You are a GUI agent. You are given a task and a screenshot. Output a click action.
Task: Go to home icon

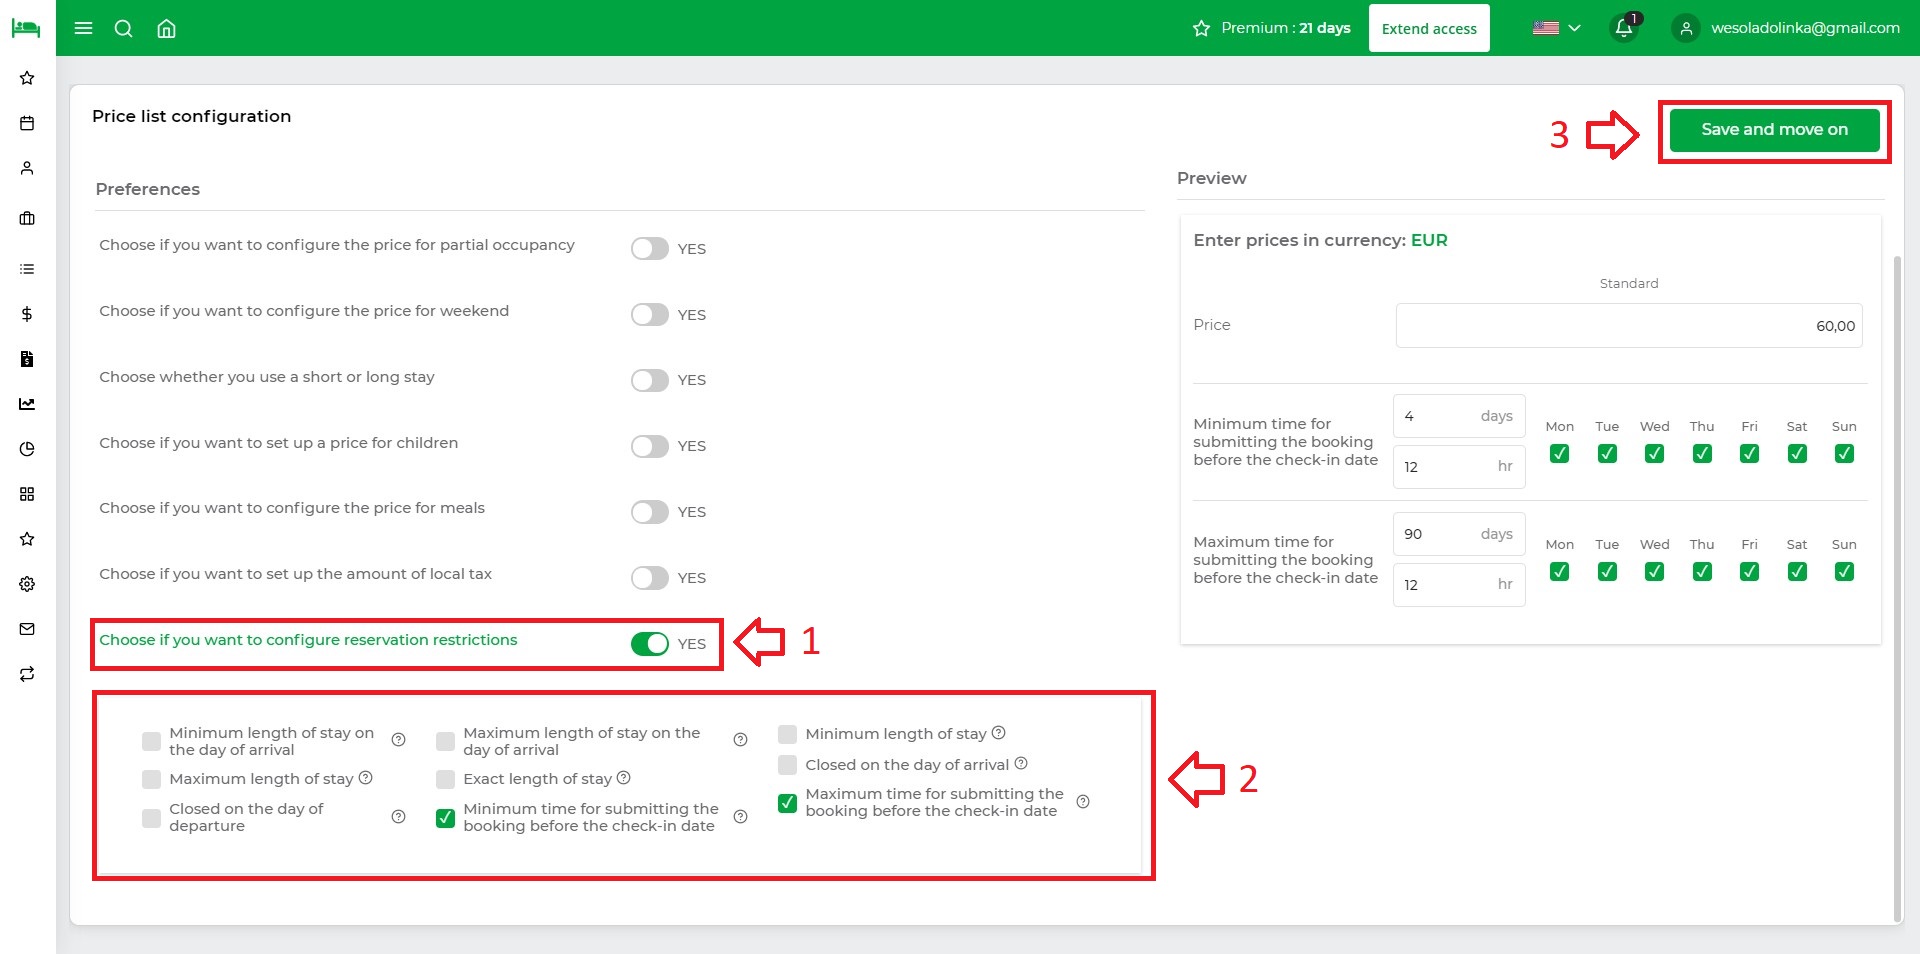[x=167, y=28]
